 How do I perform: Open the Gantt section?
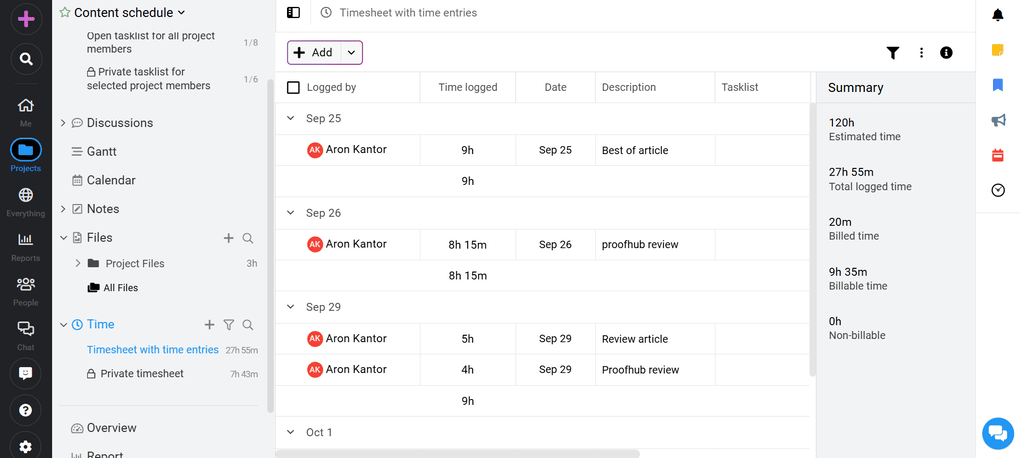click(x=101, y=151)
